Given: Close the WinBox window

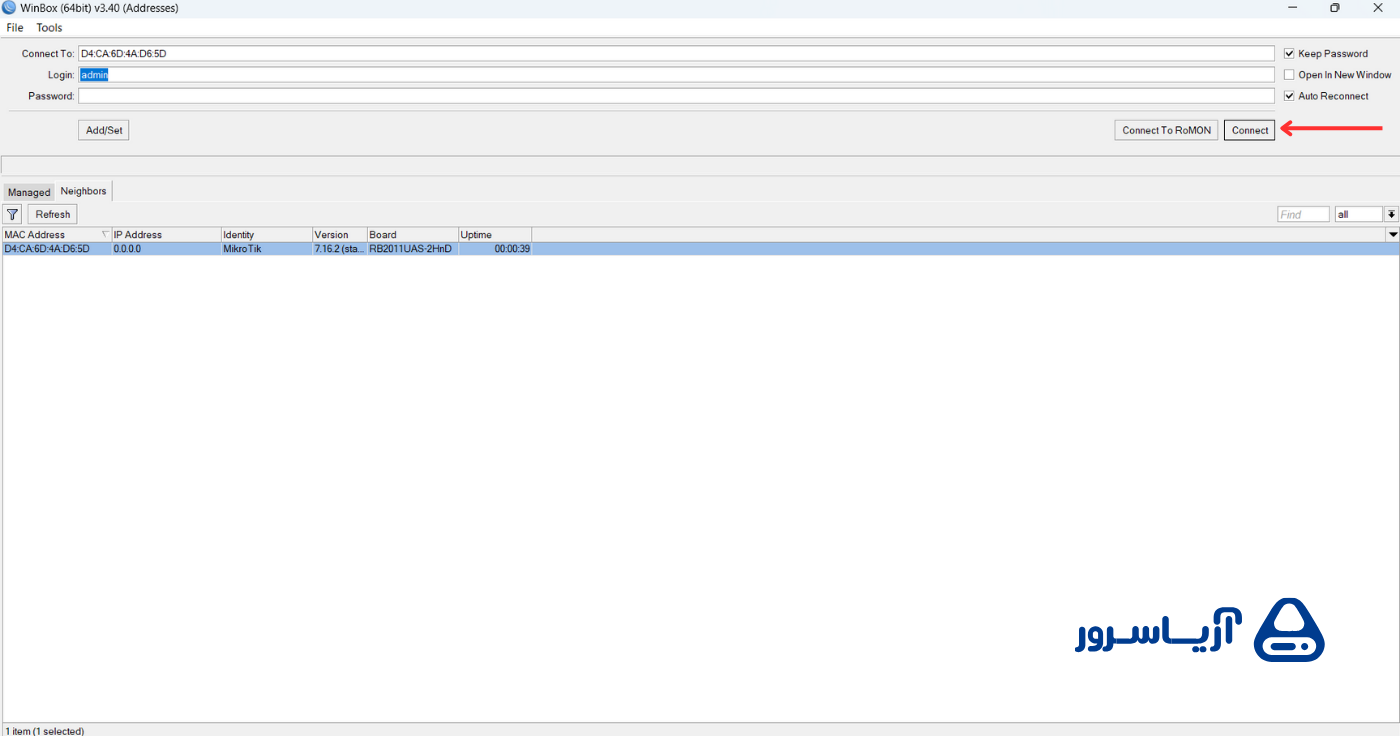Looking at the screenshot, I should click(x=1378, y=8).
